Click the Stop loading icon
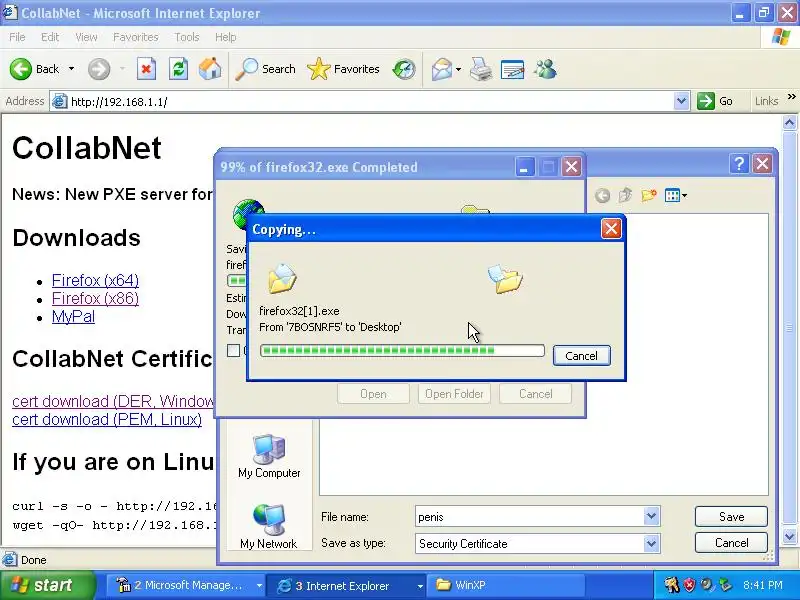The width and height of the screenshot is (800, 600). 146,69
